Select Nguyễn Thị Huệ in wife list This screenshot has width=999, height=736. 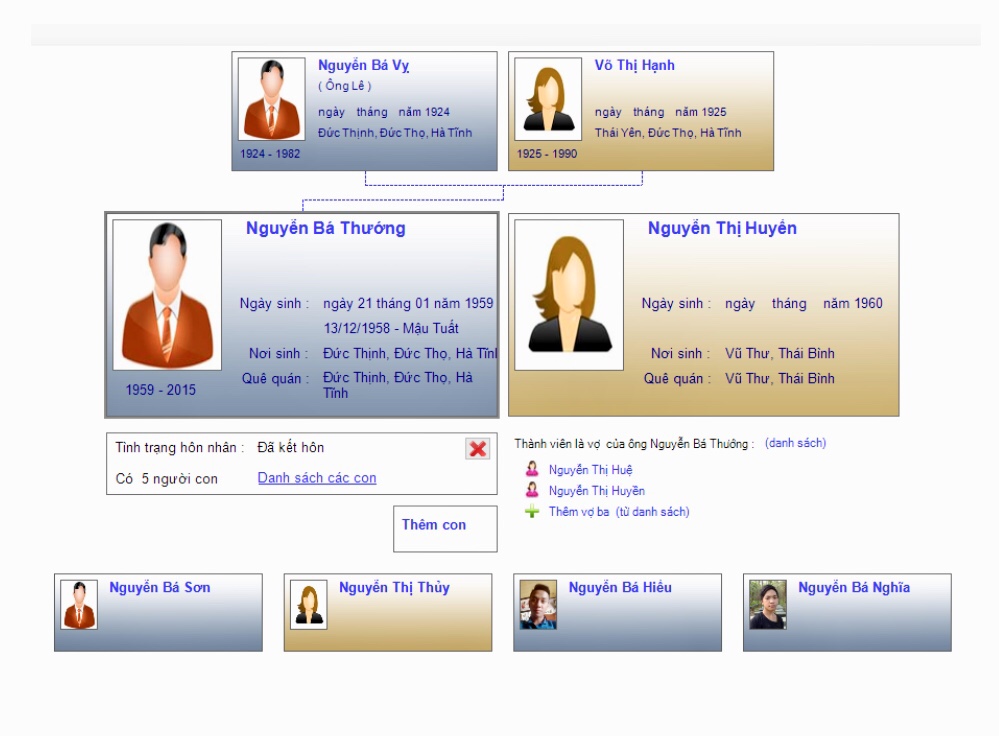pos(591,470)
